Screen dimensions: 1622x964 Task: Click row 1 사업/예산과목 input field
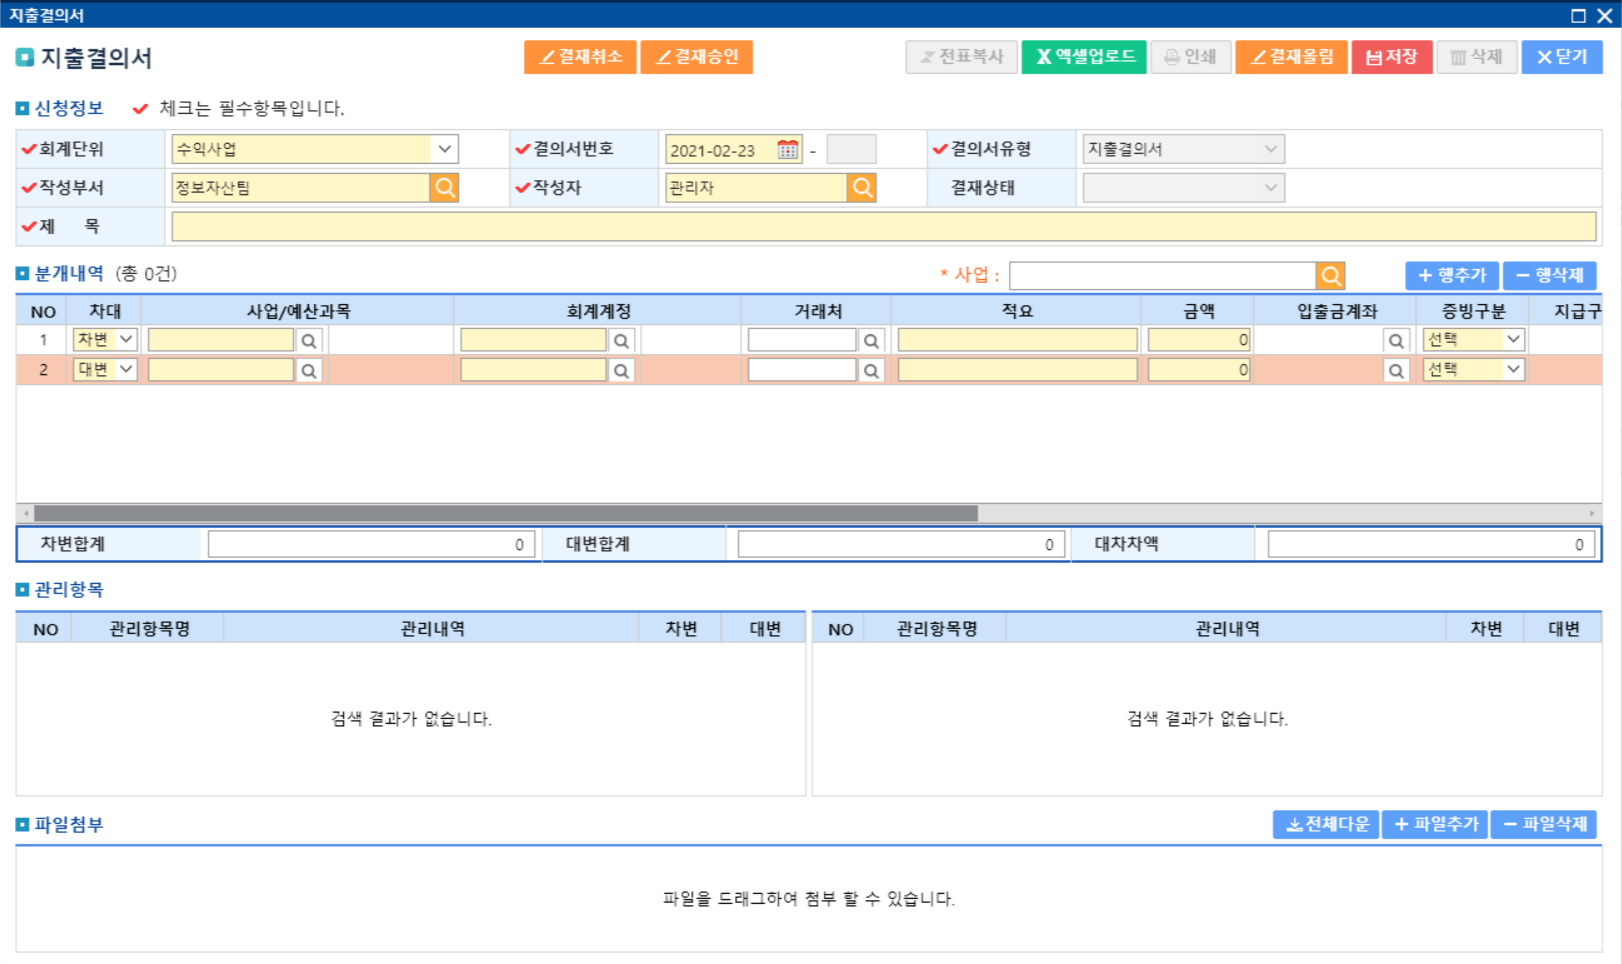[221, 340]
